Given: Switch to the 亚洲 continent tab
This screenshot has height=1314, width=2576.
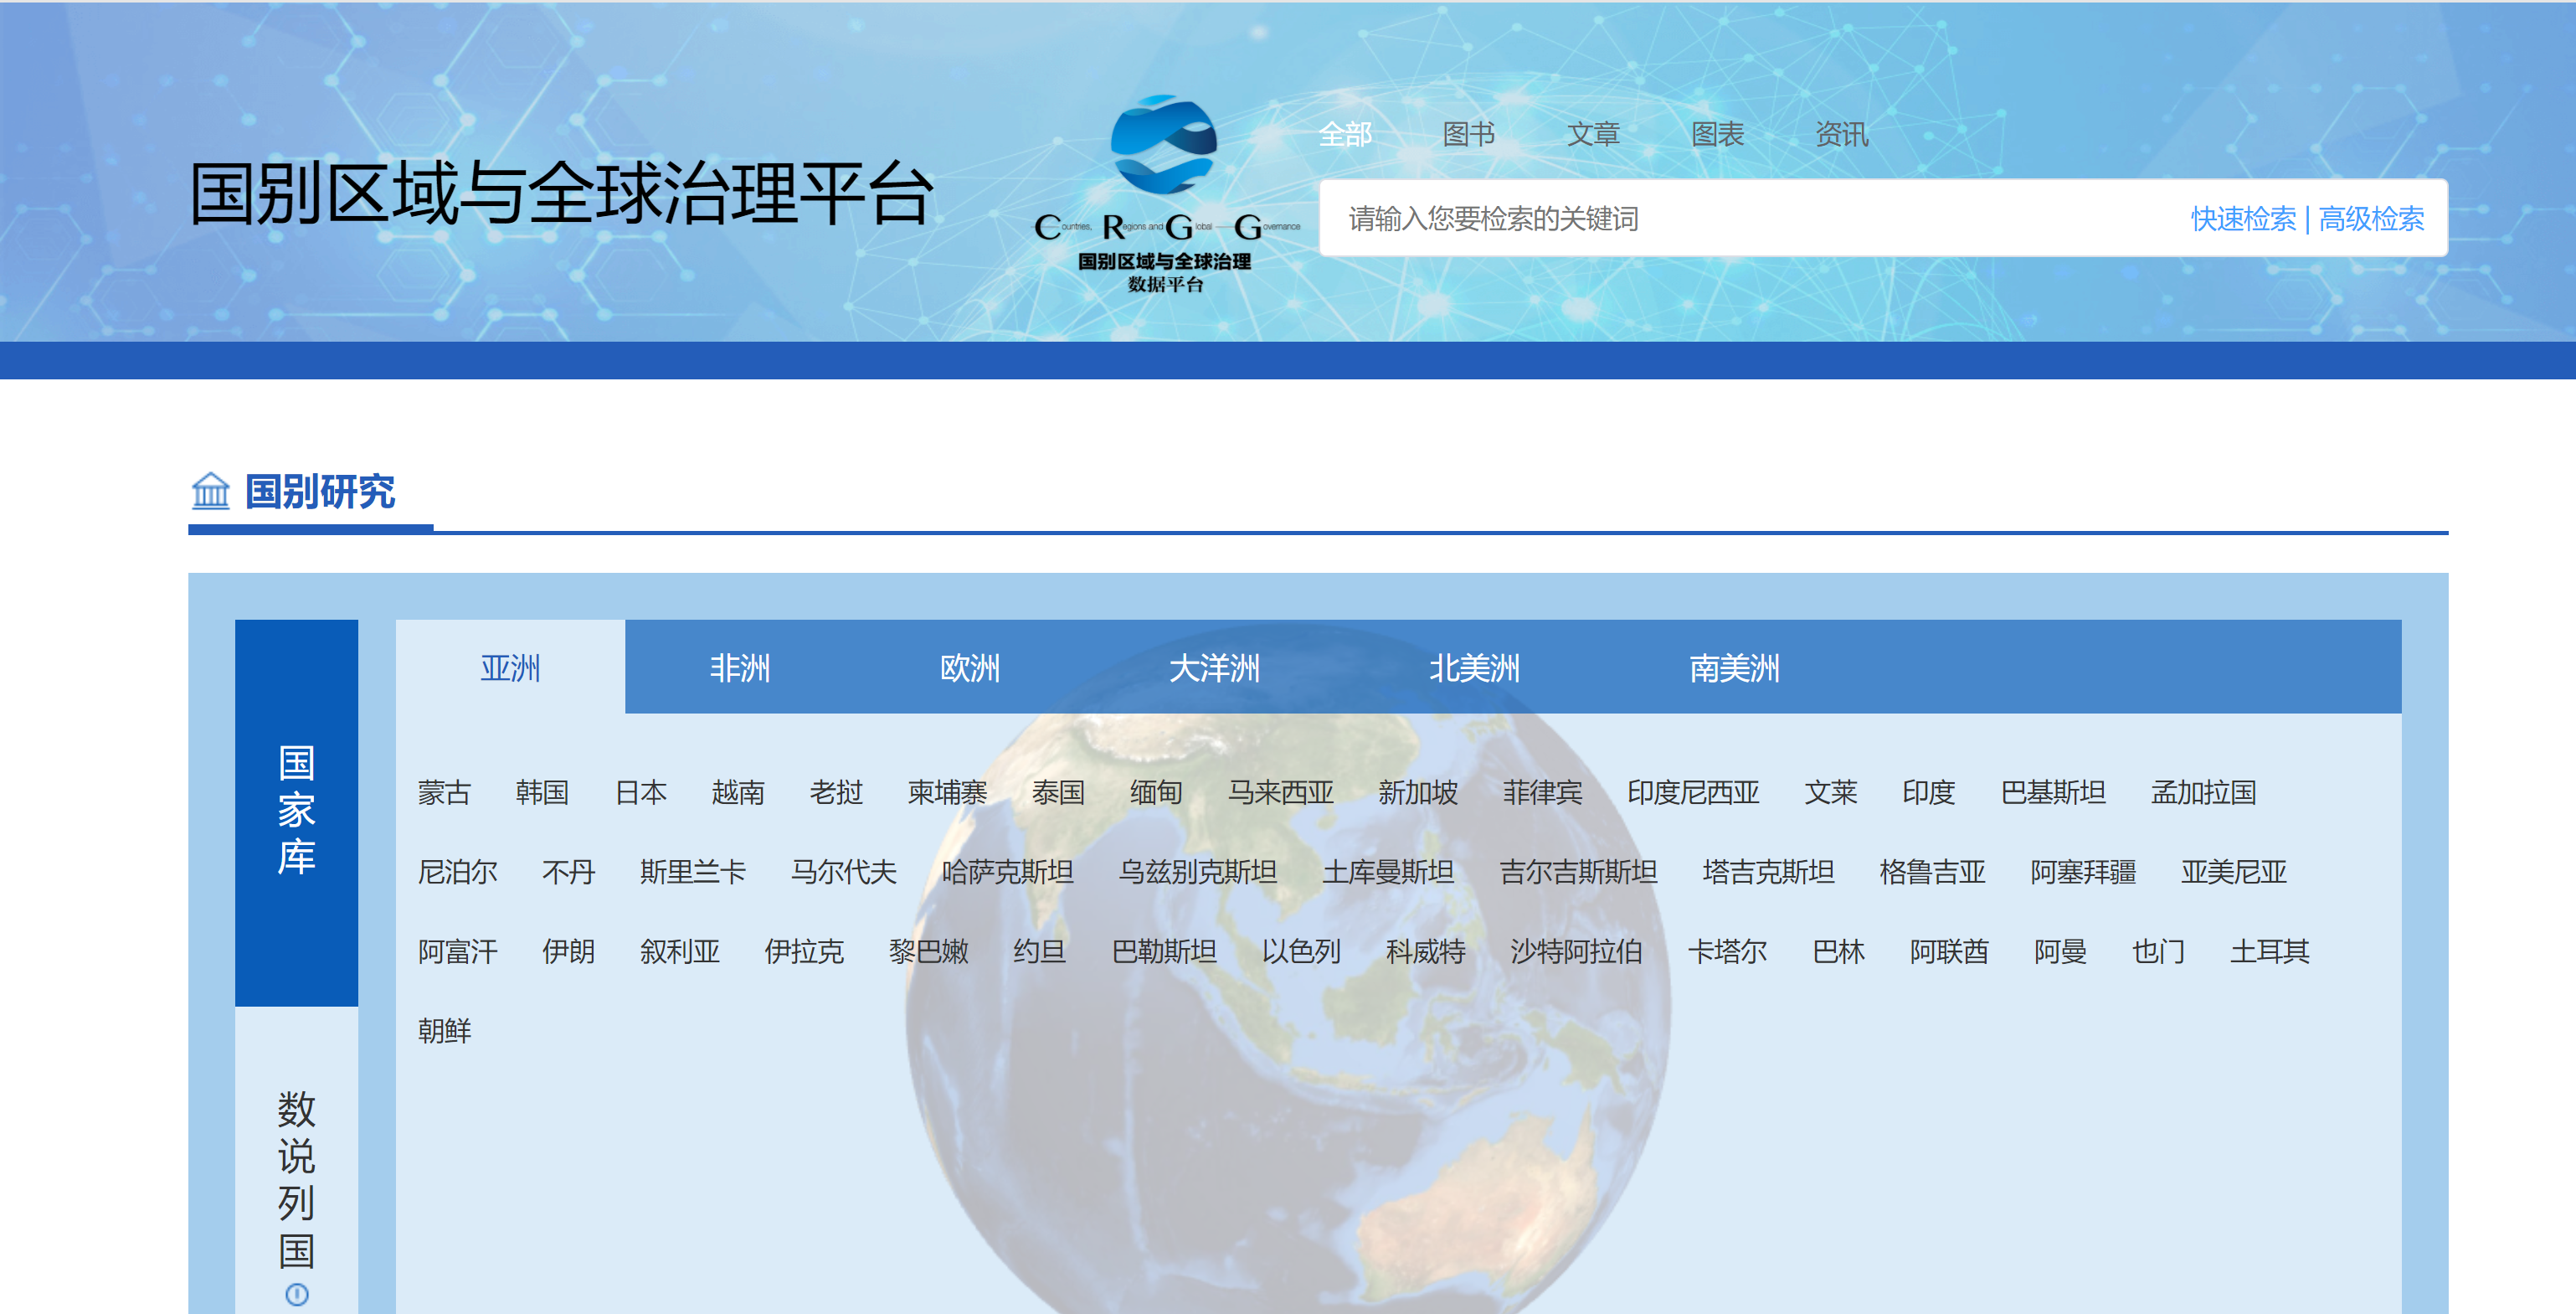Looking at the screenshot, I should pos(510,667).
